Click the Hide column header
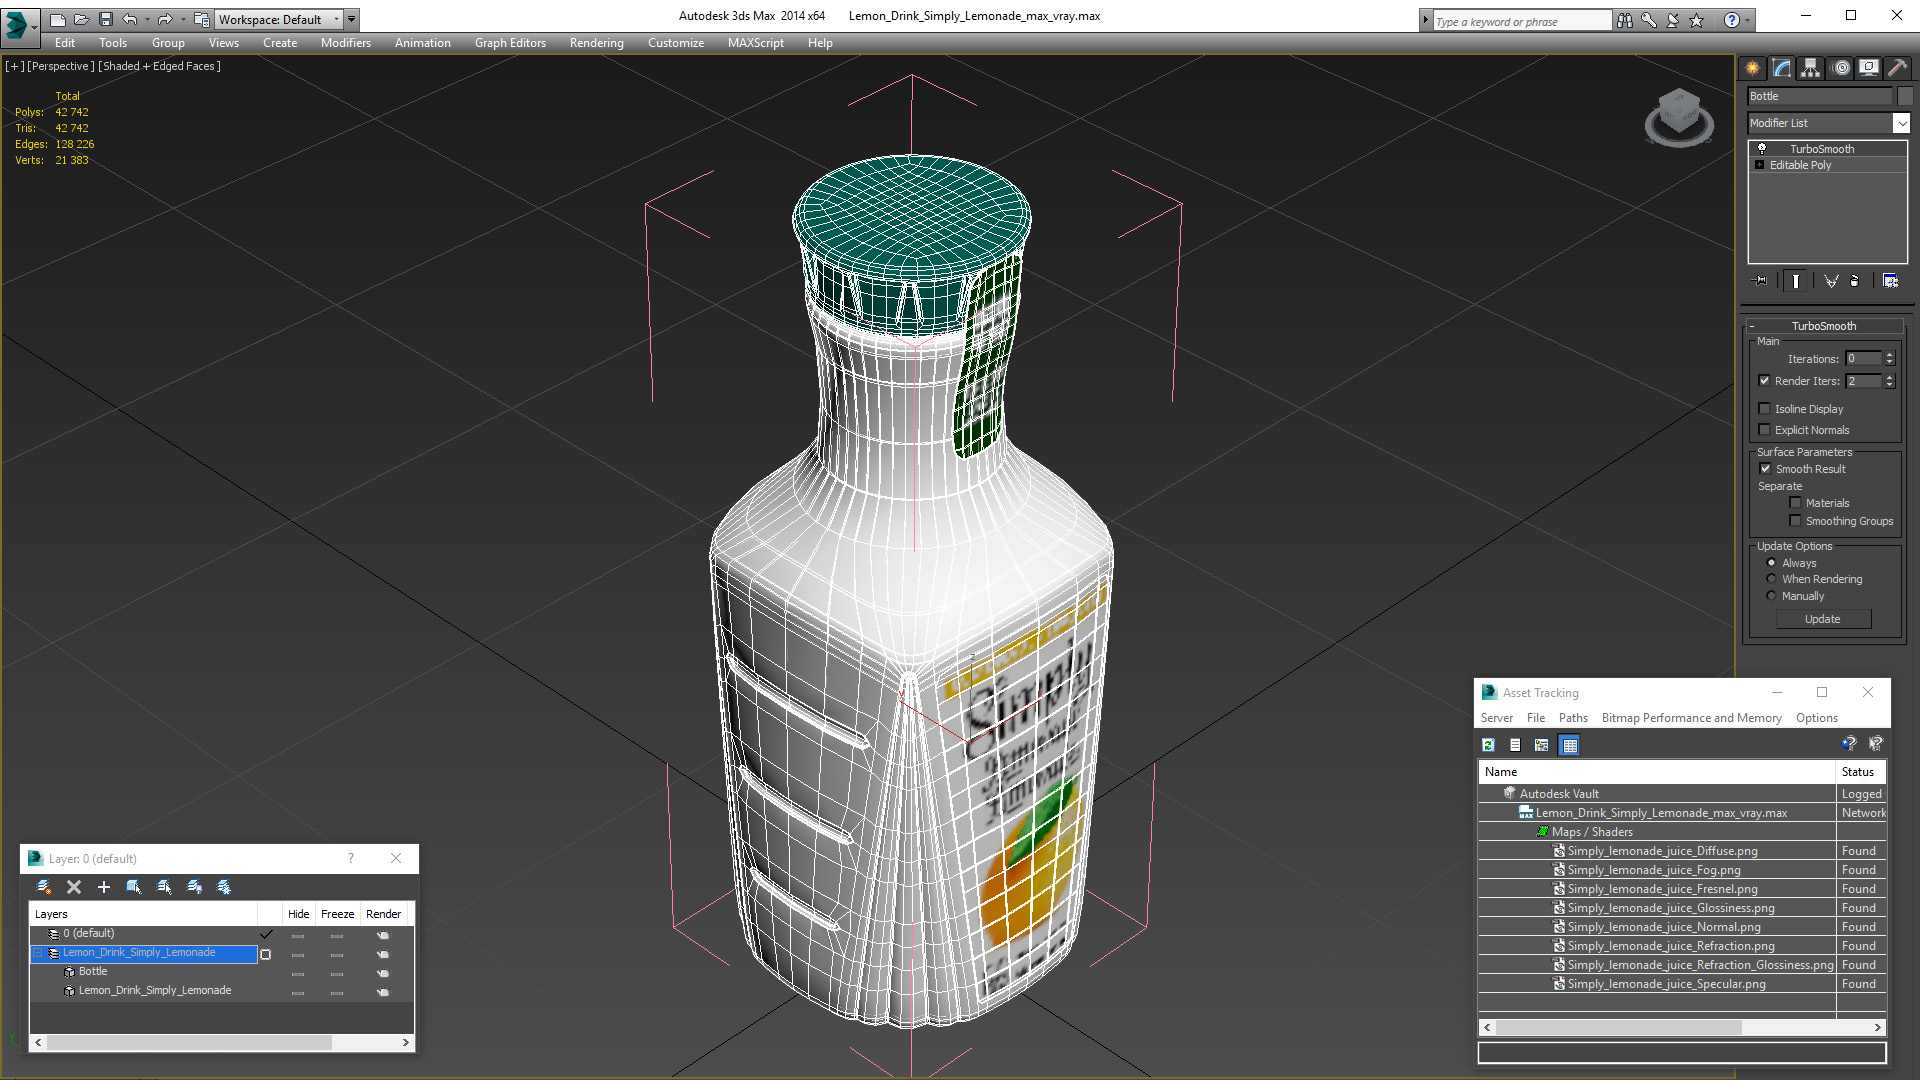This screenshot has width=1920, height=1080. 298,914
